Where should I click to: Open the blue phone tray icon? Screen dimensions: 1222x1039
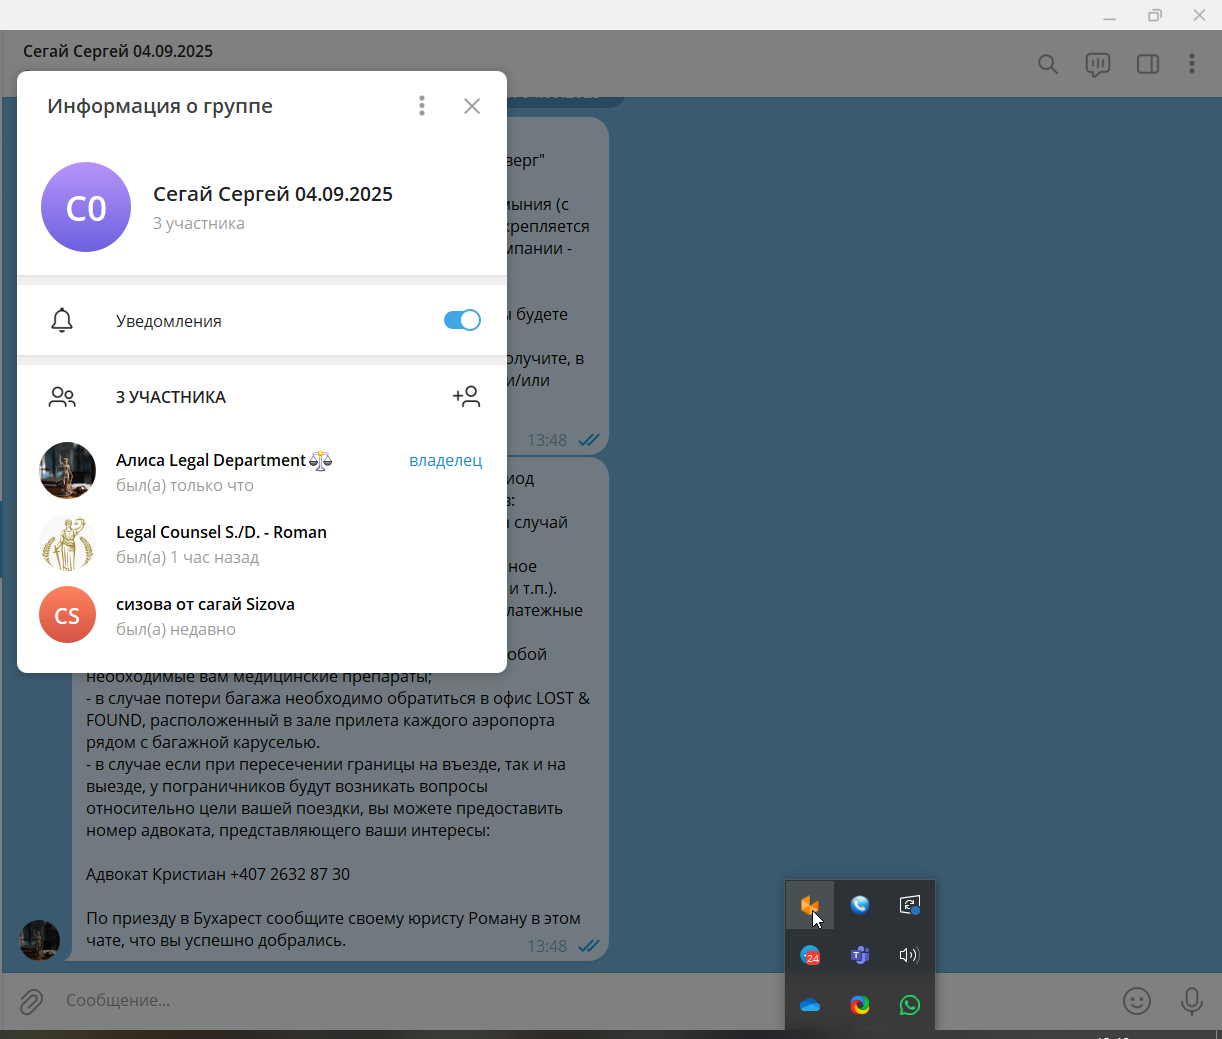(x=860, y=905)
